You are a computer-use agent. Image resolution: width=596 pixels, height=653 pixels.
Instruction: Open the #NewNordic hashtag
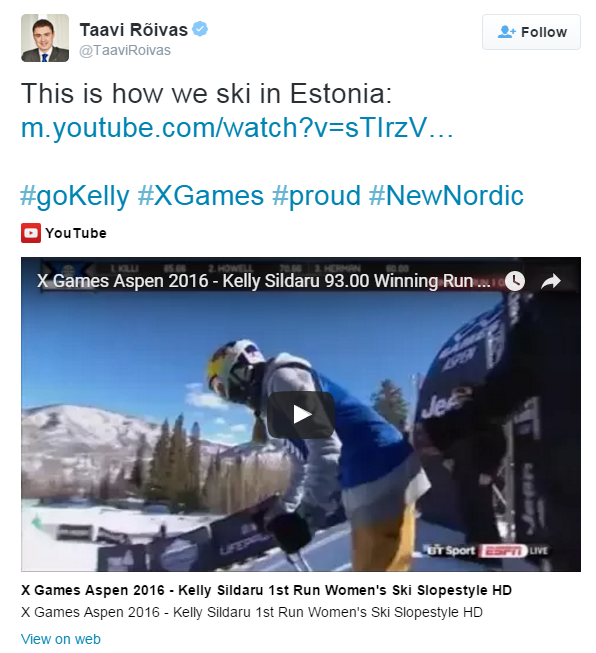446,195
